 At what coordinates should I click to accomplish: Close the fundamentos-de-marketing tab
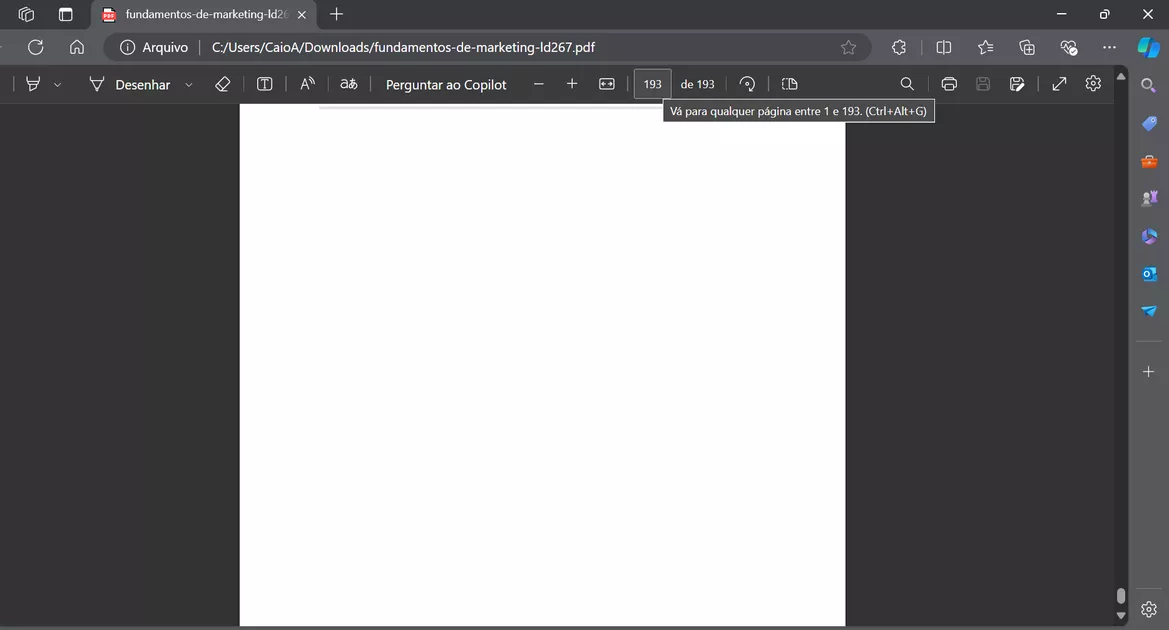pyautogui.click(x=302, y=14)
